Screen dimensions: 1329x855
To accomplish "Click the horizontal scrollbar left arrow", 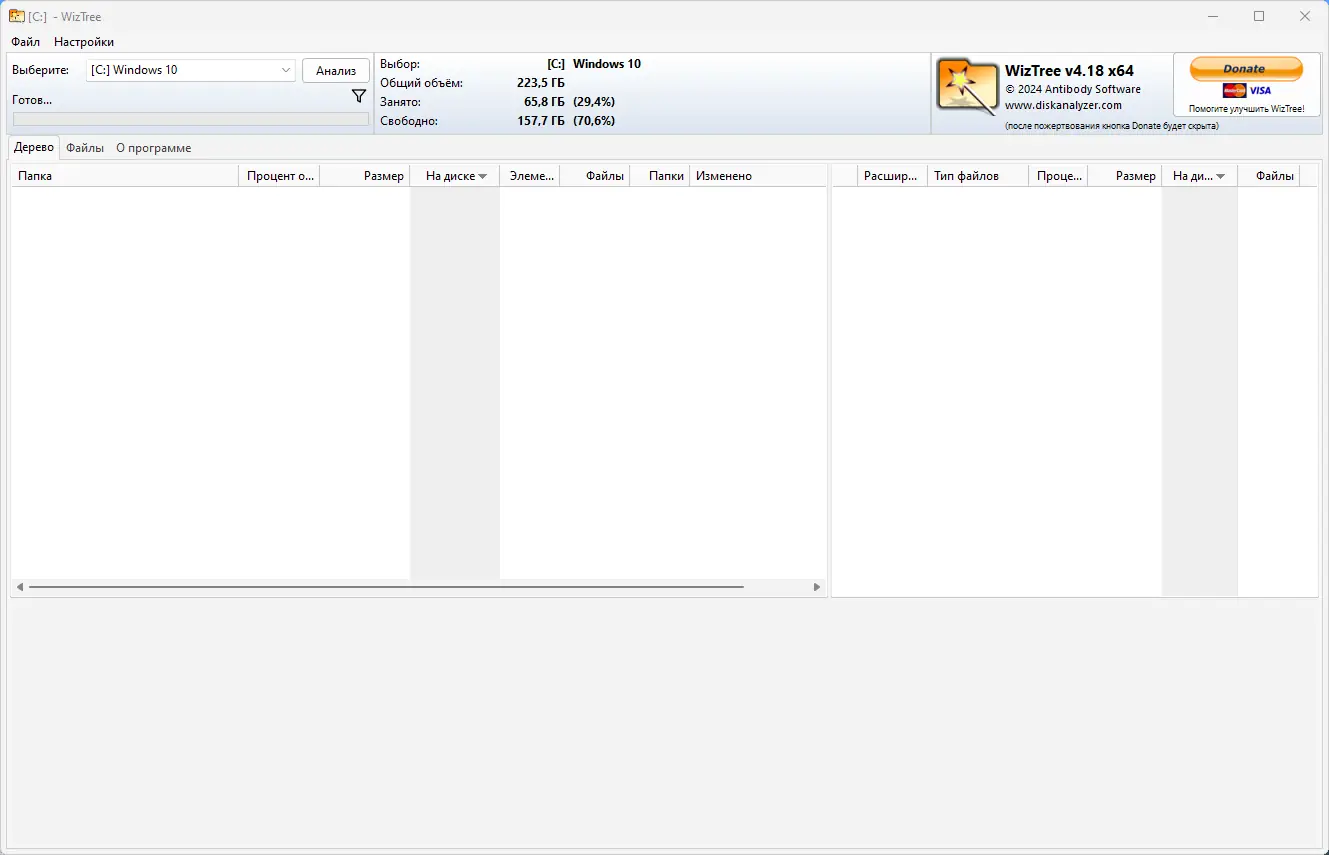I will [20, 588].
